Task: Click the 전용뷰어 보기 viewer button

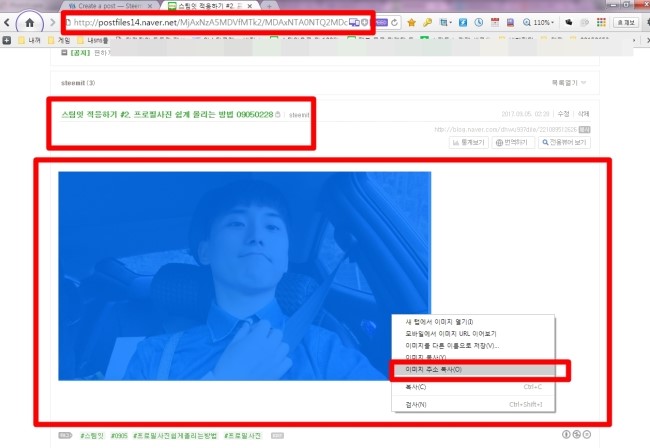Action: 564,143
